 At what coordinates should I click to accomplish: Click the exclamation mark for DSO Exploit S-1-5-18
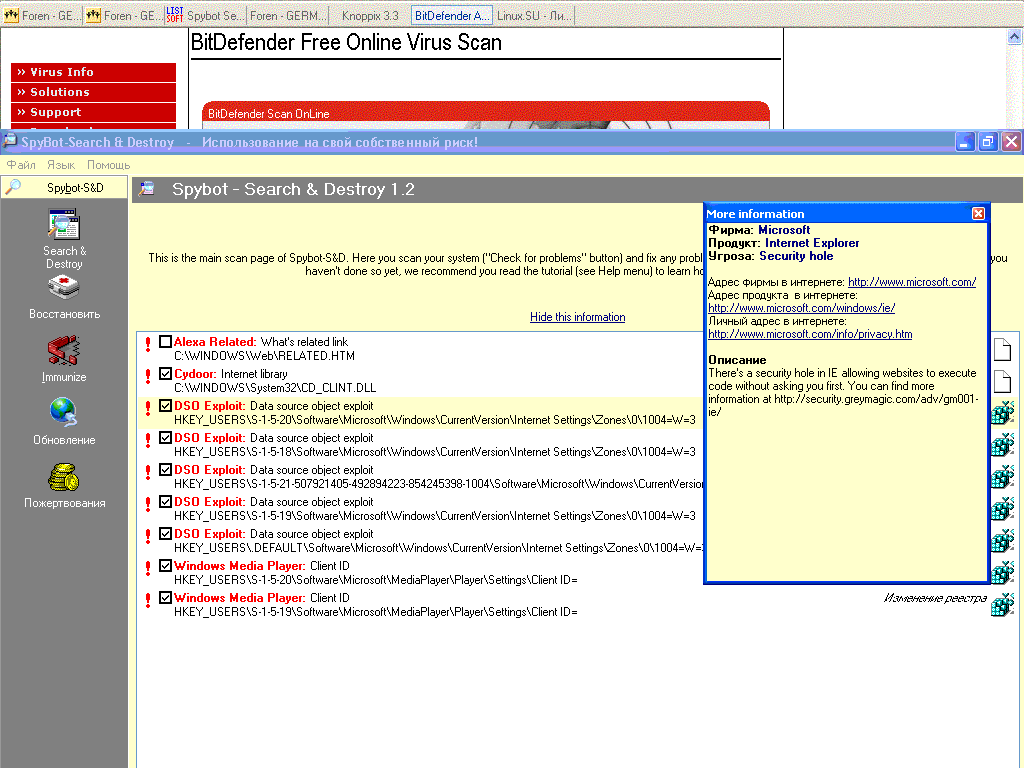[x=148, y=440]
